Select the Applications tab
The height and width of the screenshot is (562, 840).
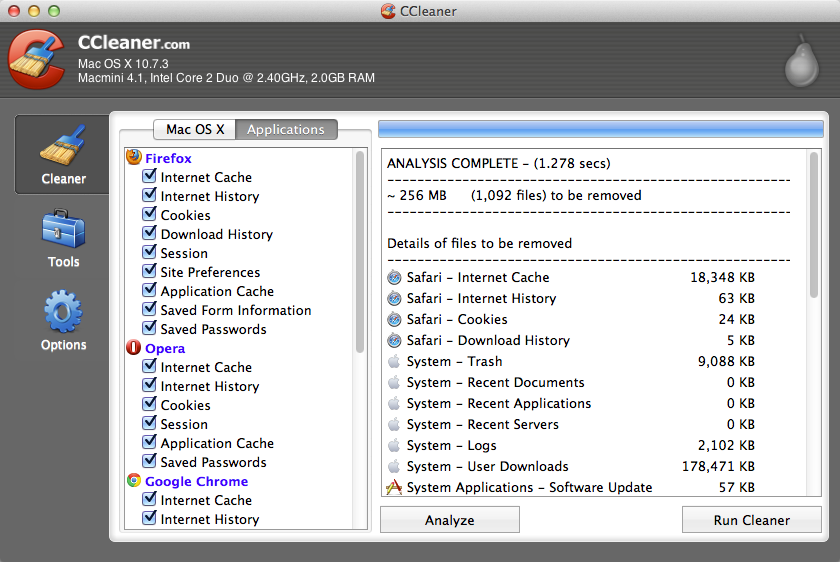(286, 129)
